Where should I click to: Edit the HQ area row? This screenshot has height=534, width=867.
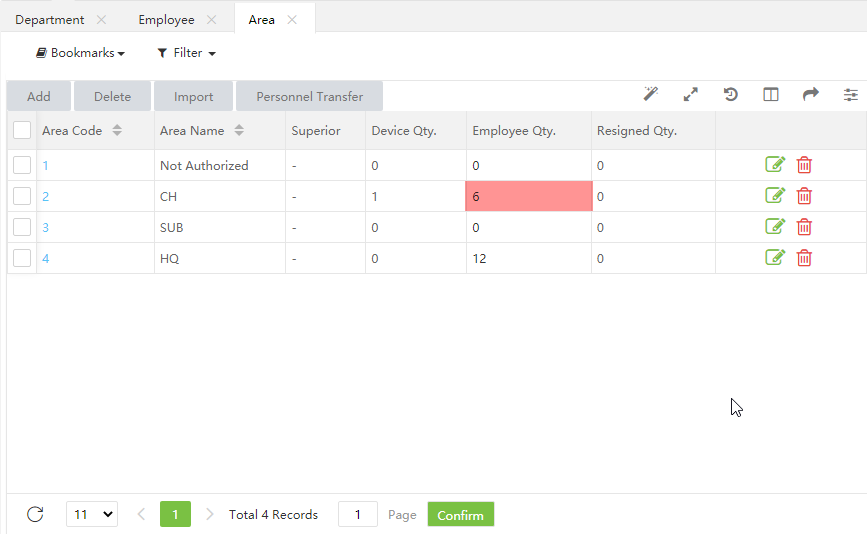(775, 258)
